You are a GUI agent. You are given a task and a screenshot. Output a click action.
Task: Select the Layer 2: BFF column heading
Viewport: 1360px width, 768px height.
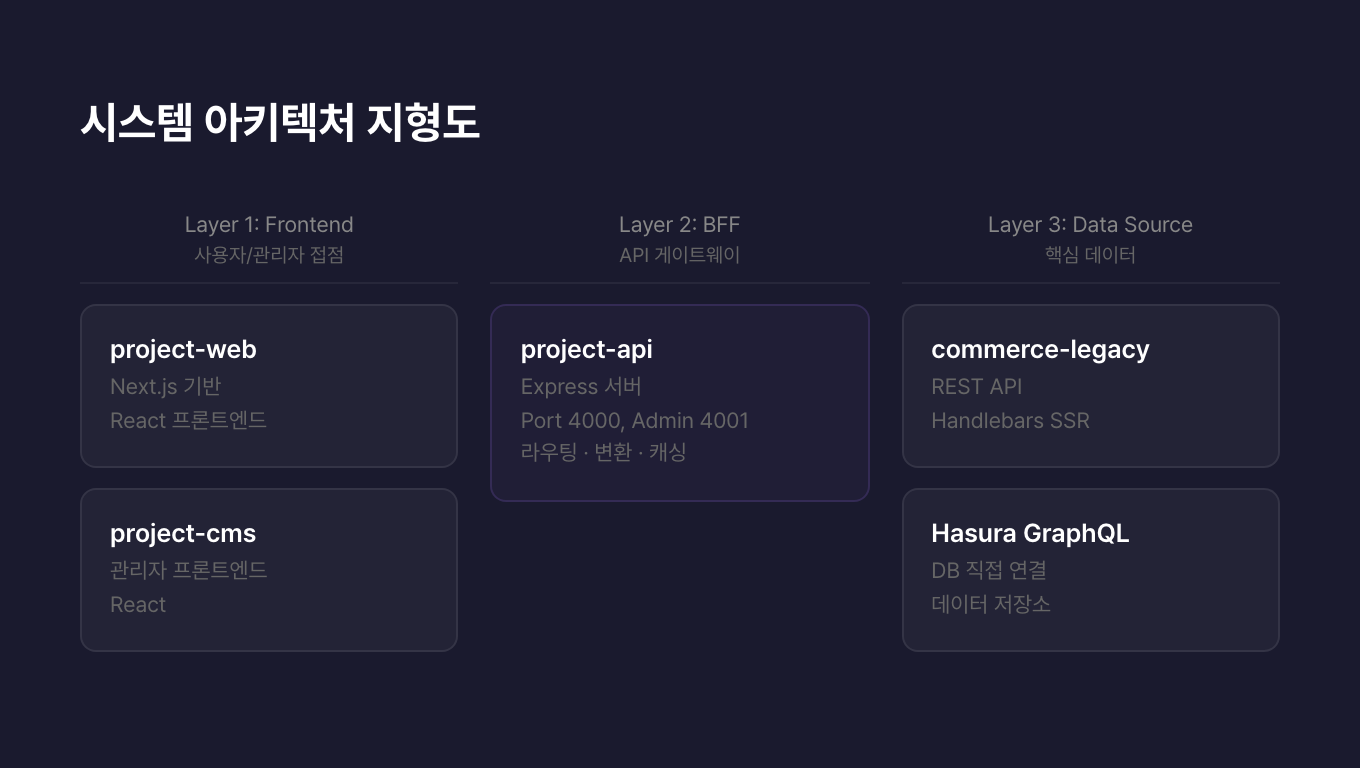point(679,225)
